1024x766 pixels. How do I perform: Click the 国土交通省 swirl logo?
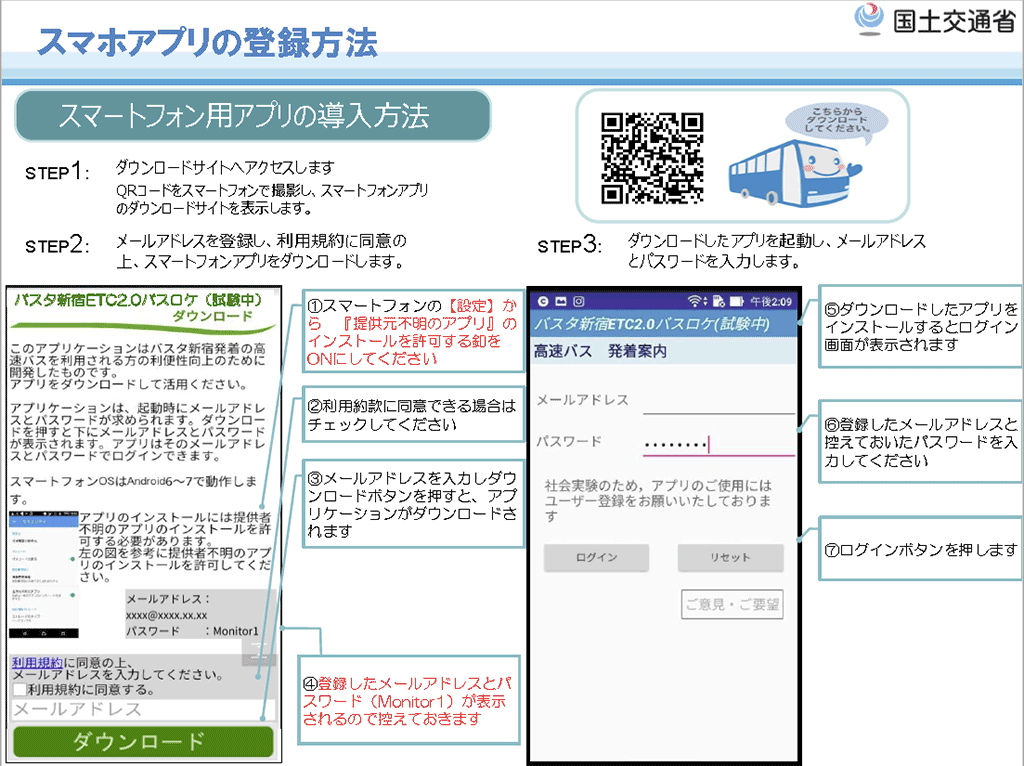(x=869, y=19)
